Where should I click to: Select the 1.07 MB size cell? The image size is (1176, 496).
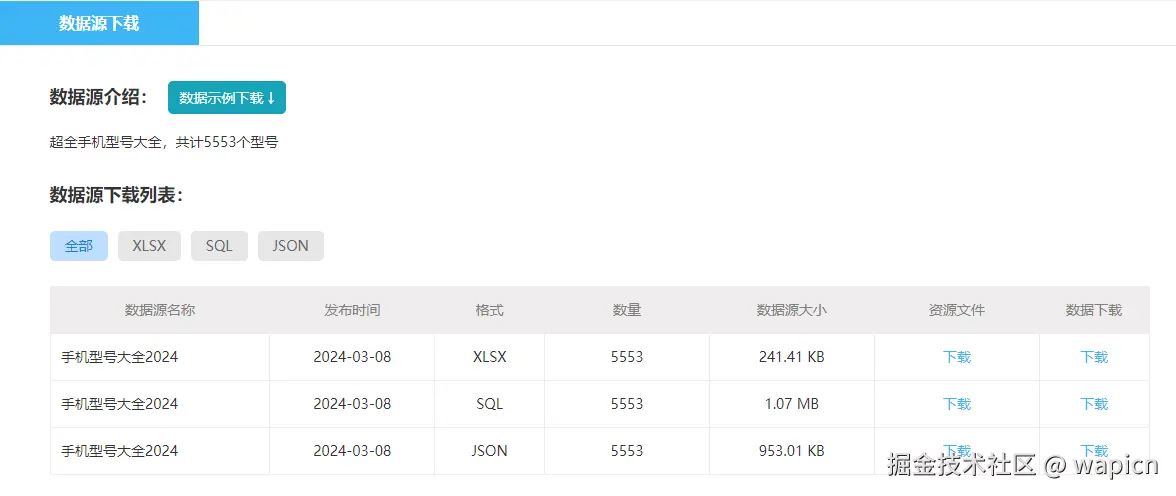pos(792,404)
